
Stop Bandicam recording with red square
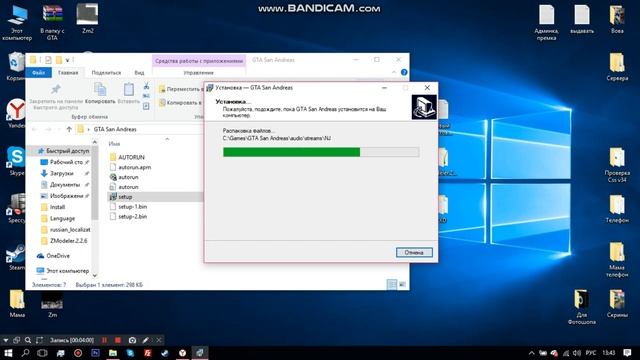tap(118, 340)
